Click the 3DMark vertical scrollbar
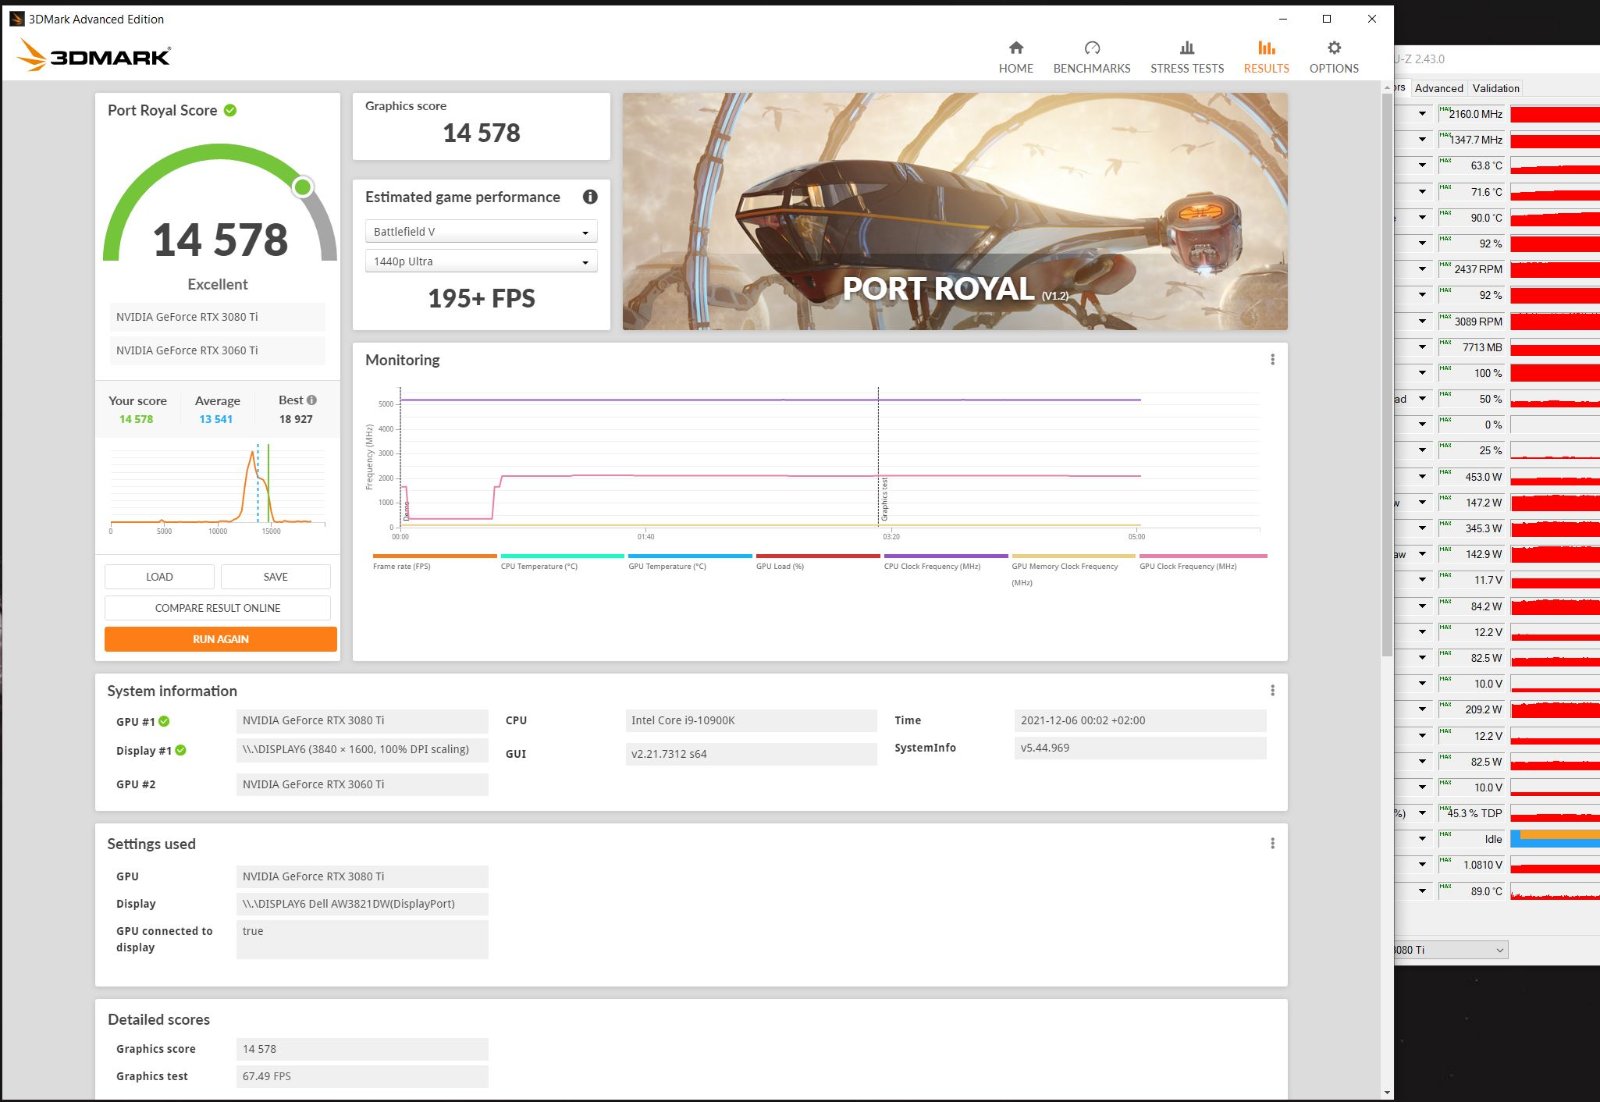The height and width of the screenshot is (1102, 1600). click(x=1387, y=375)
